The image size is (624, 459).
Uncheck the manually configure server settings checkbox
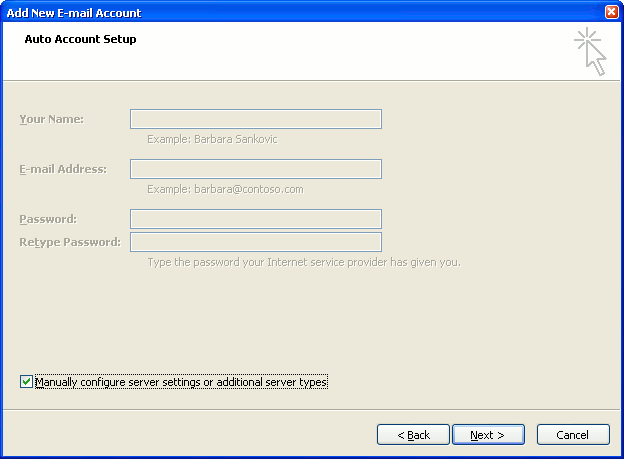point(26,382)
